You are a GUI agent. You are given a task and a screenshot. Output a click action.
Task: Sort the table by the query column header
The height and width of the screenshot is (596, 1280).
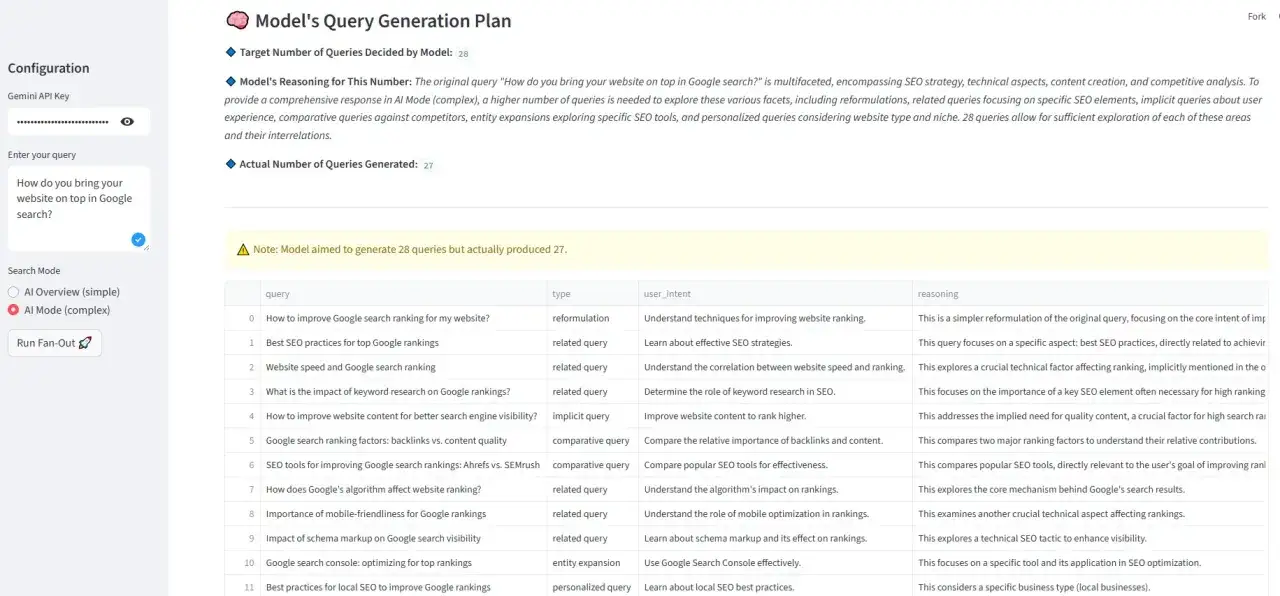pyautogui.click(x=277, y=293)
